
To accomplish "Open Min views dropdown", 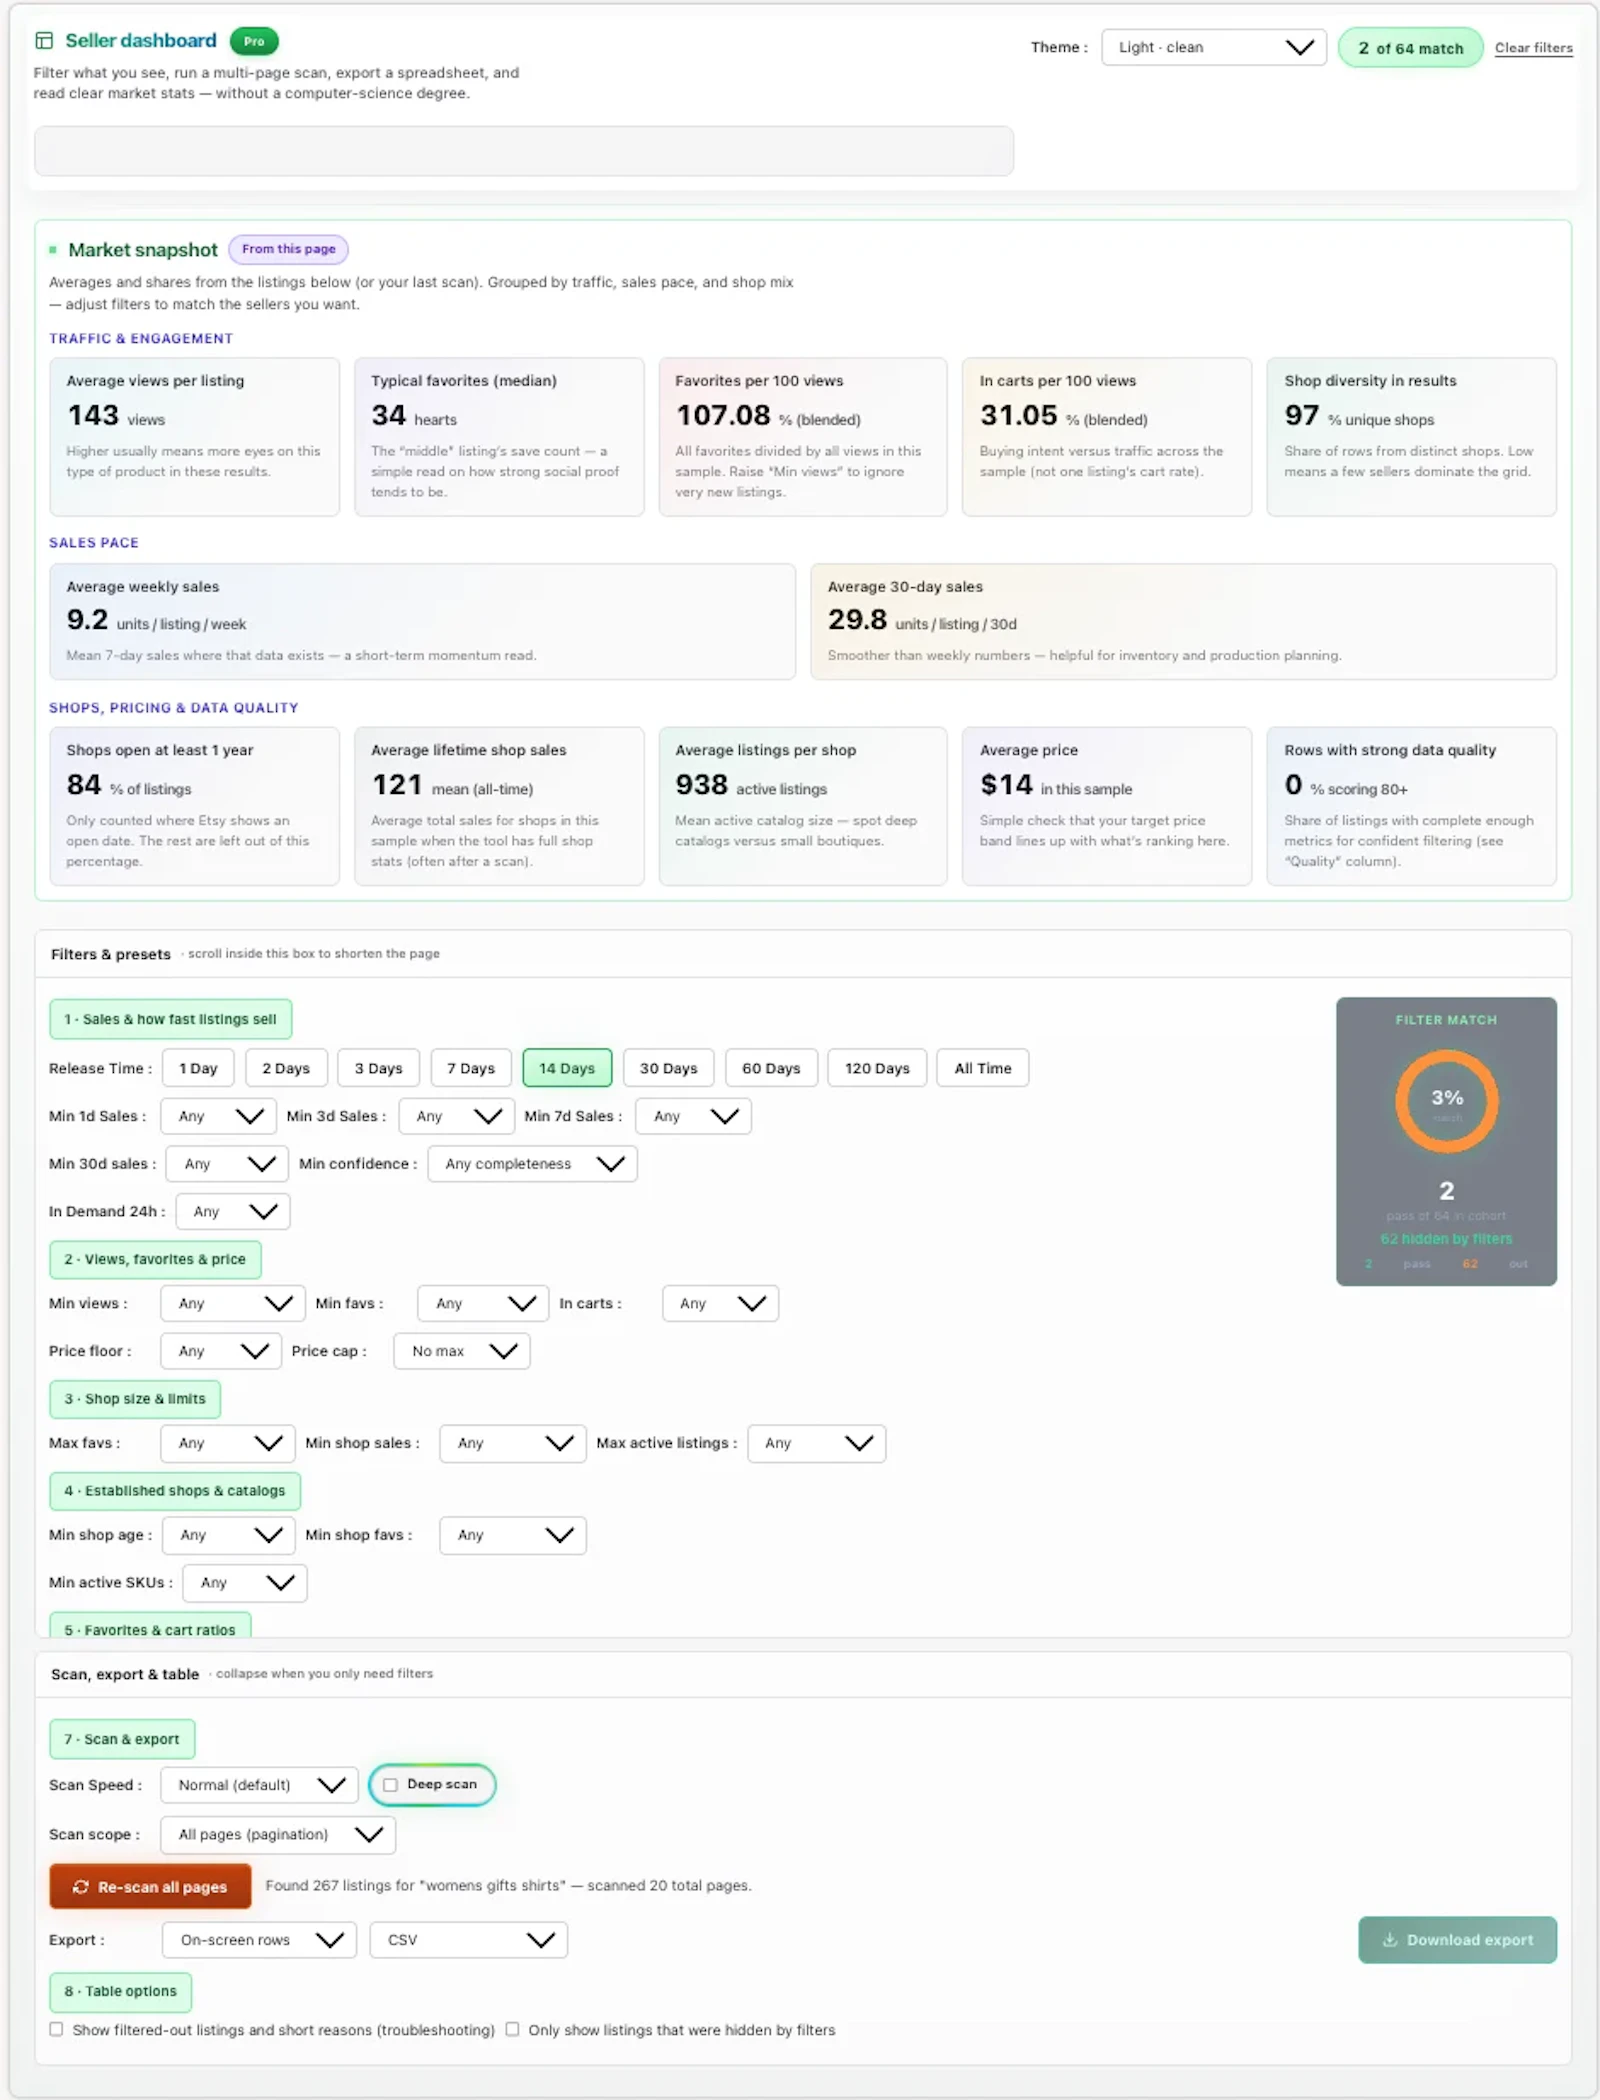I will coord(232,1304).
